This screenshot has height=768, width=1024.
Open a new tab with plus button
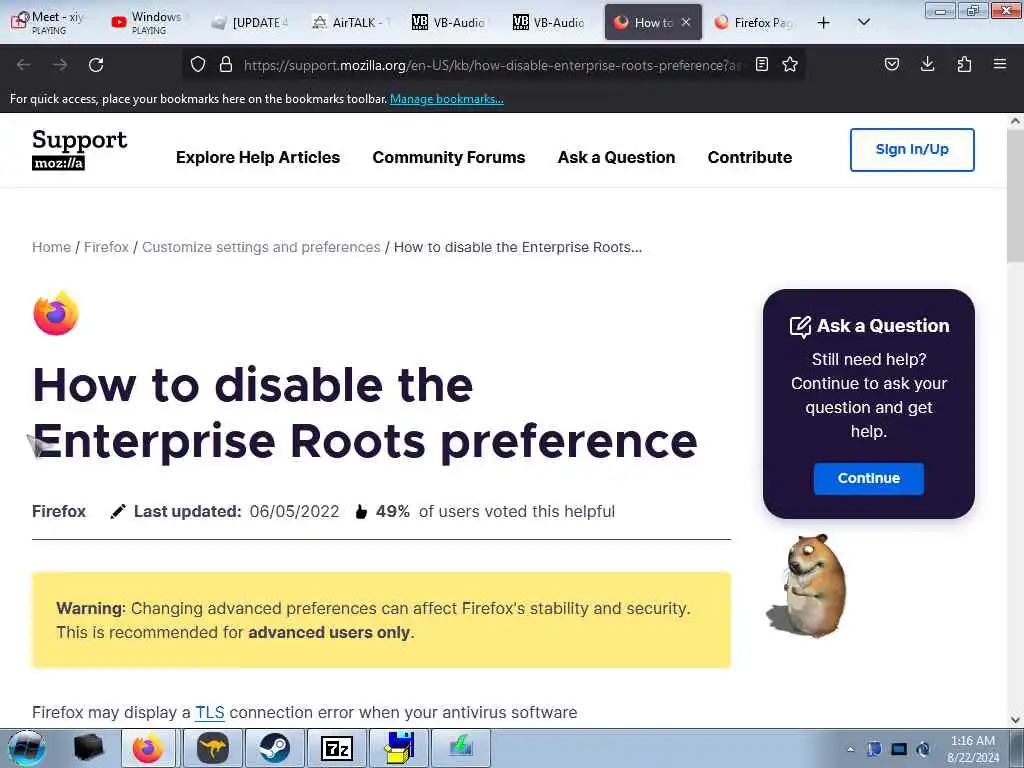click(x=824, y=23)
